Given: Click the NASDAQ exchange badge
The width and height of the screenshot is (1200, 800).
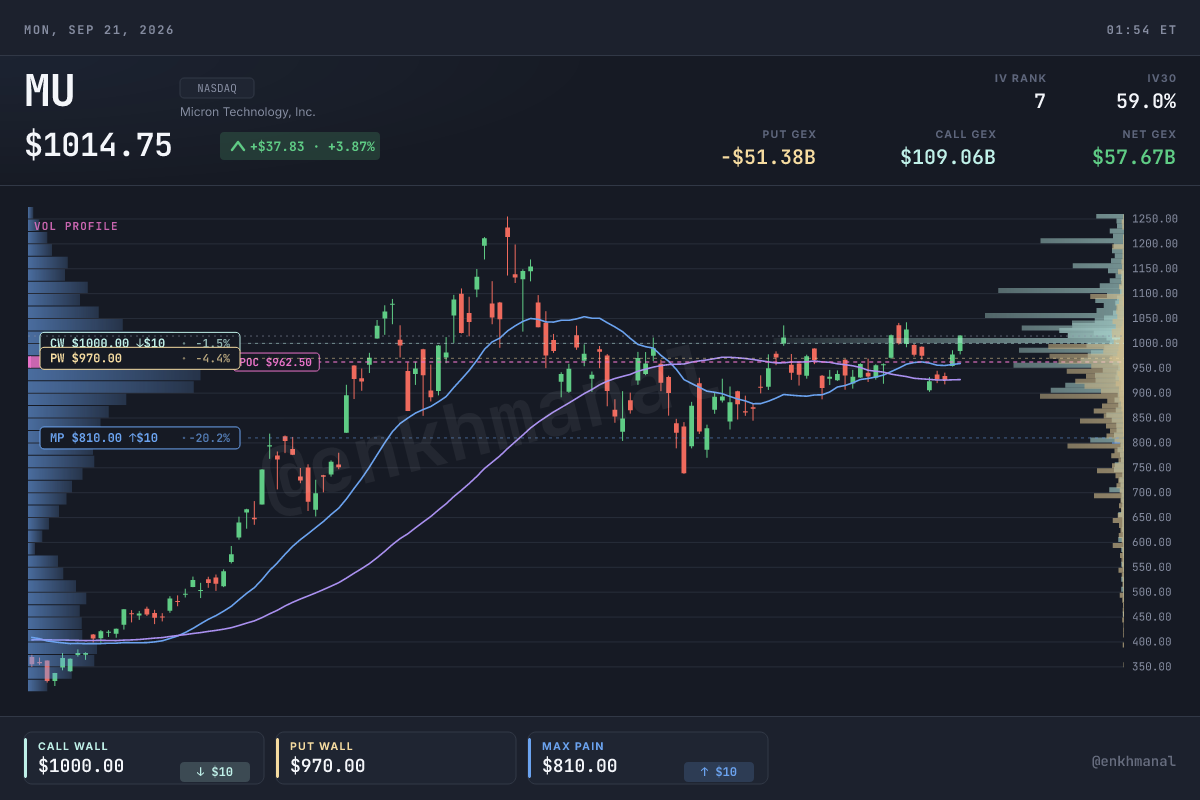Looking at the screenshot, I should [x=217, y=88].
